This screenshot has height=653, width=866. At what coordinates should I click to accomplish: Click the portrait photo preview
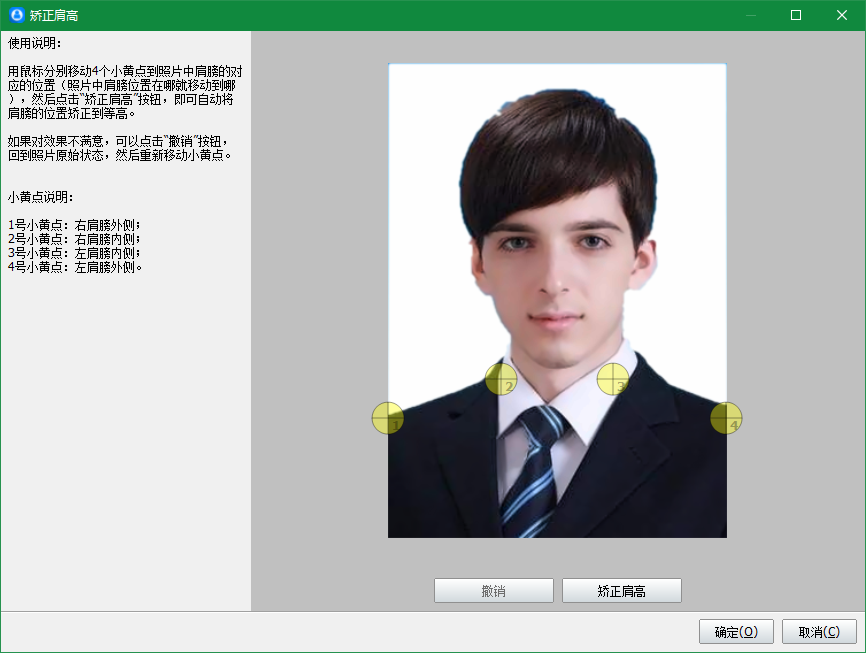coord(557,250)
